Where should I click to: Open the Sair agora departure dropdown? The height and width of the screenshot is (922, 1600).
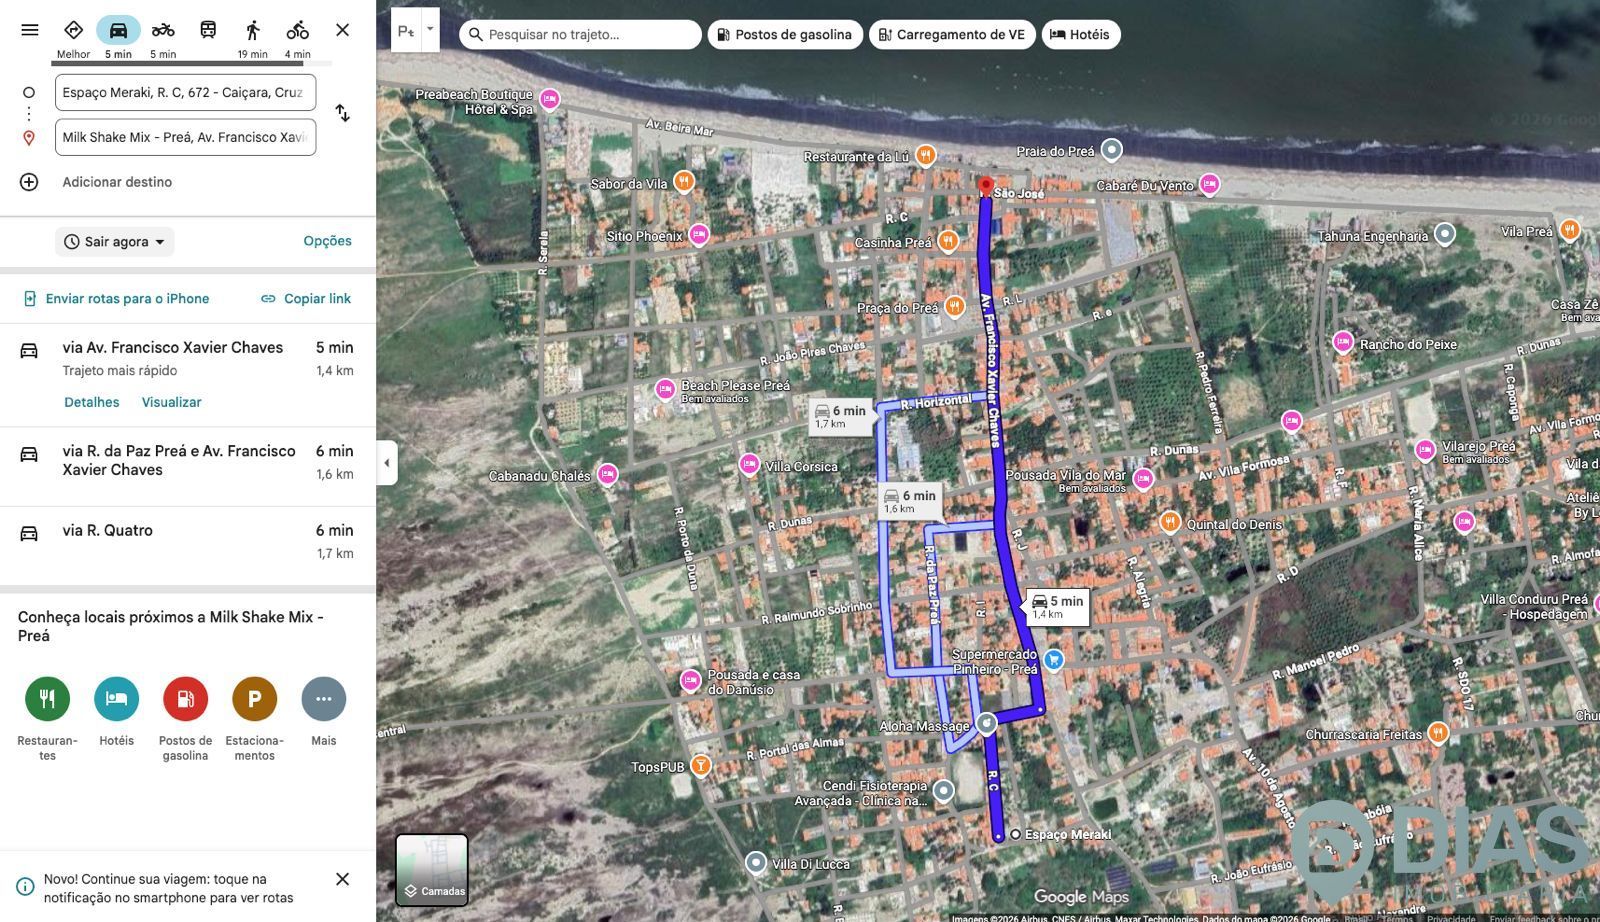click(115, 242)
